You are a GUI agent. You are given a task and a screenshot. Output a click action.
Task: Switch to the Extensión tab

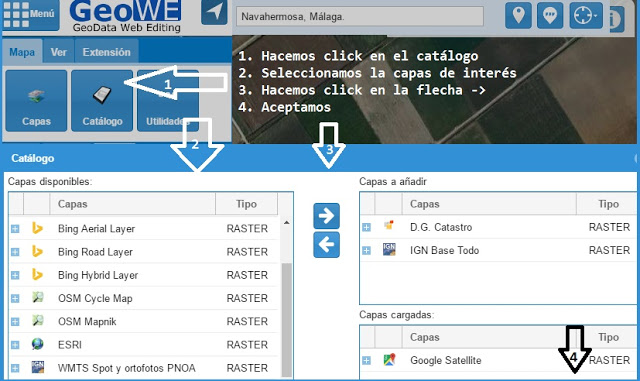pos(107,52)
